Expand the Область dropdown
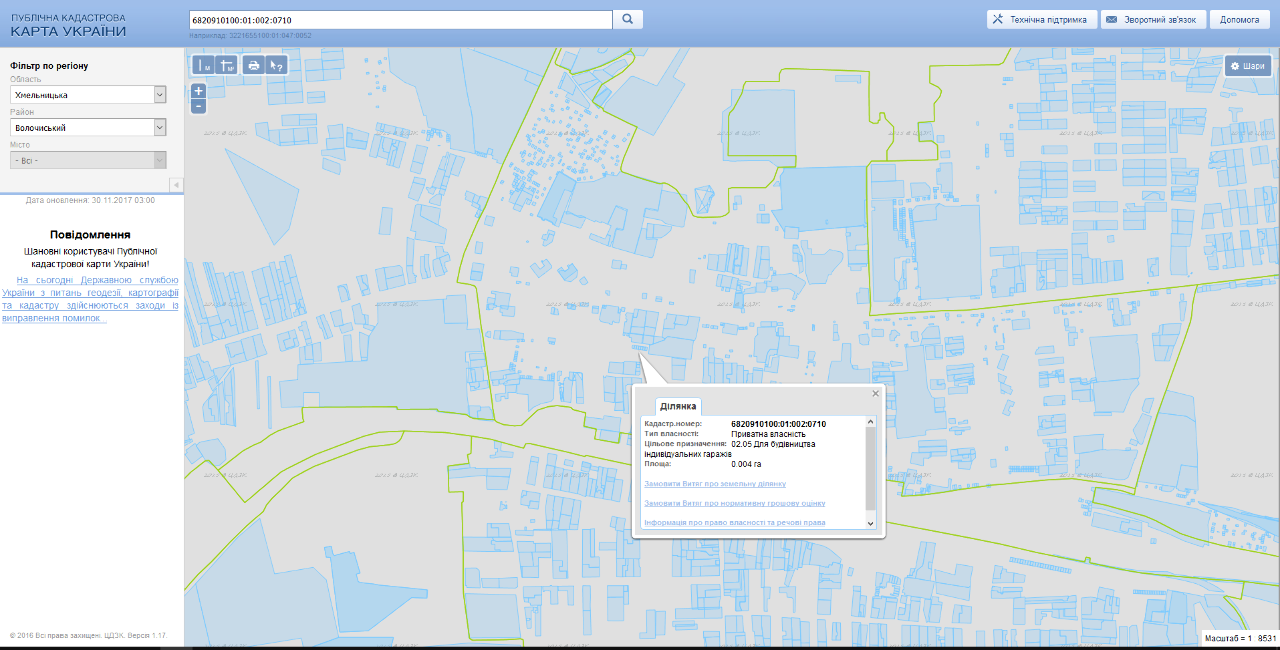The width and height of the screenshot is (1280, 650). click(x=160, y=94)
